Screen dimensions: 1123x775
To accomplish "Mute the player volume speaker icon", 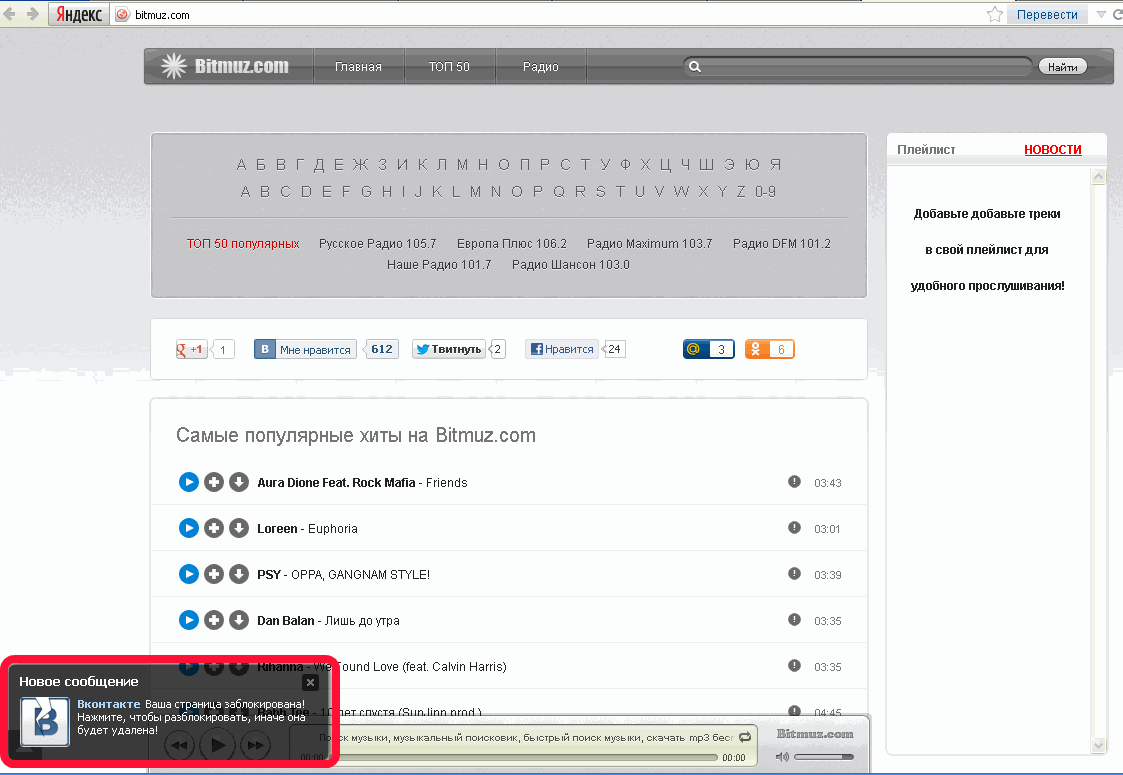I will (782, 757).
